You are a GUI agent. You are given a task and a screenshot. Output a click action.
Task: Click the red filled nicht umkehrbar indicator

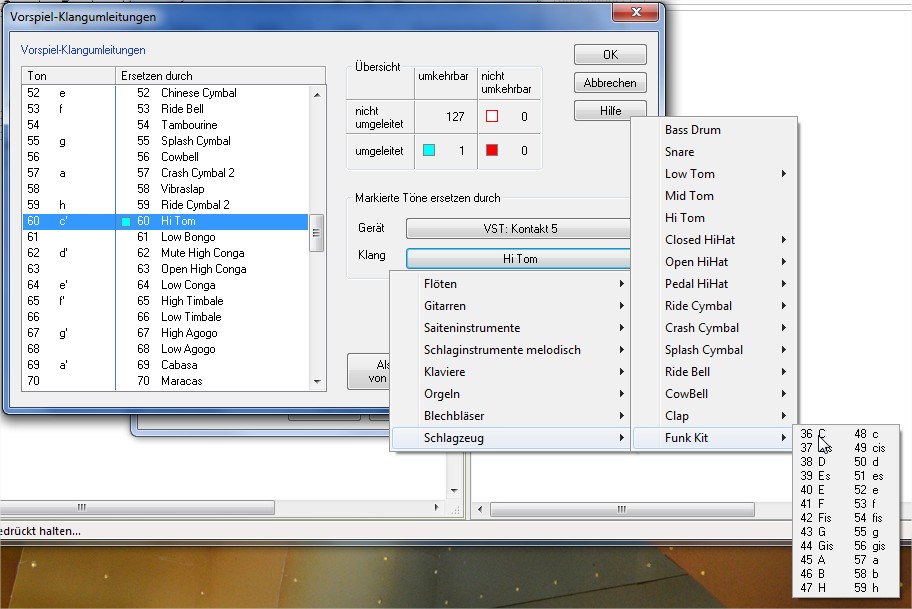coord(491,150)
